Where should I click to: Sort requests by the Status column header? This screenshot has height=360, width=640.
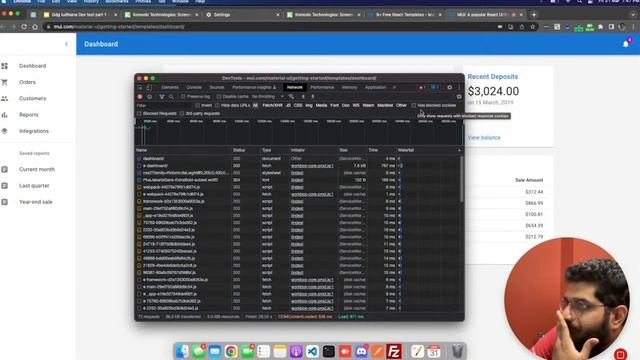pos(246,150)
